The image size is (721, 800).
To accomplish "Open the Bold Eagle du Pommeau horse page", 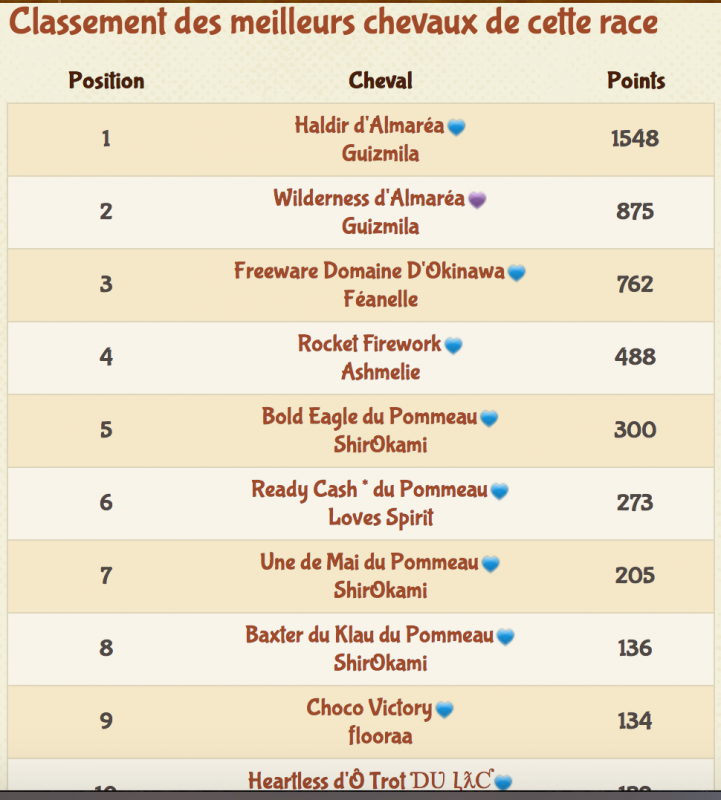I will (x=369, y=417).
